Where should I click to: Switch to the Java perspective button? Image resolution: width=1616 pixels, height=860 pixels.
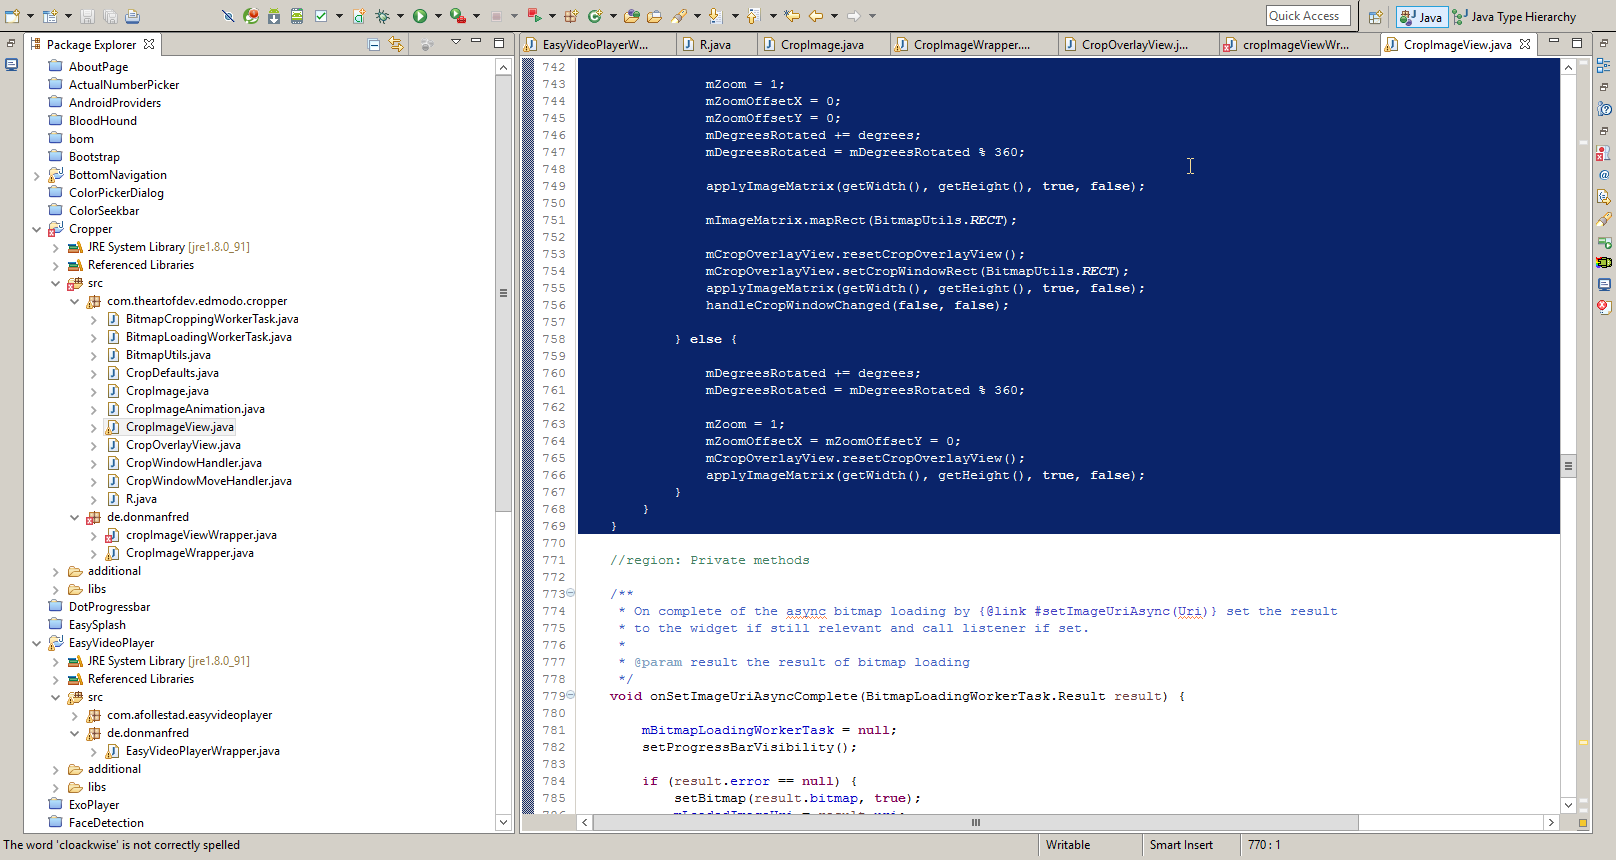pos(1421,17)
